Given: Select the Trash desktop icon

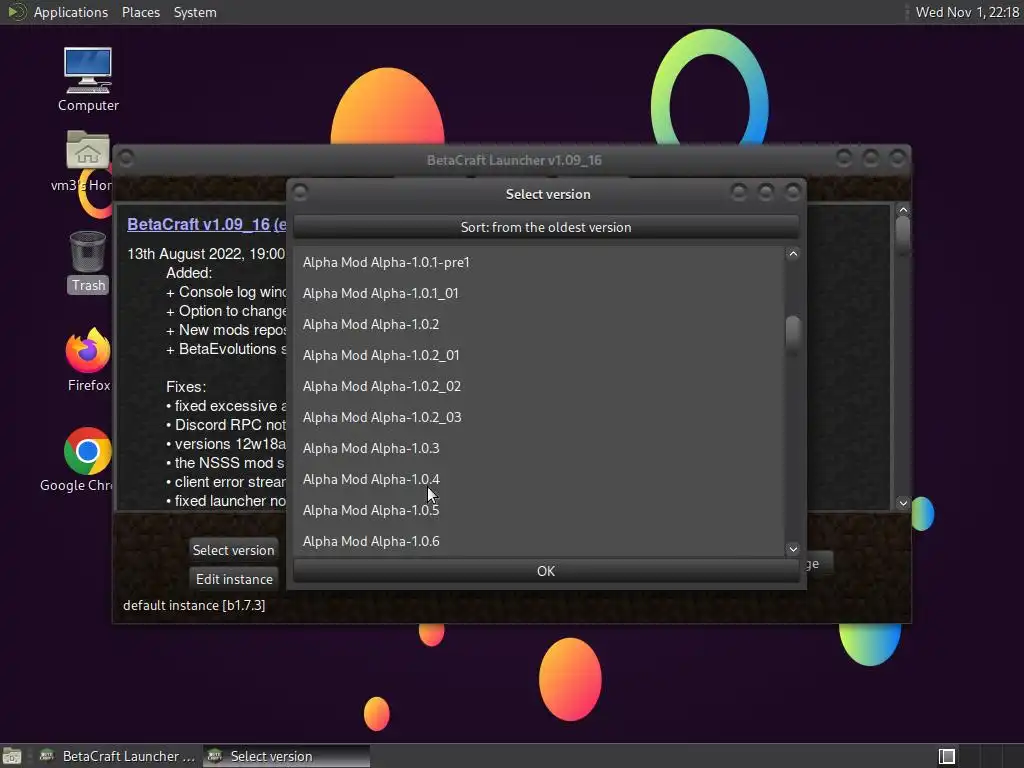Looking at the screenshot, I should click(88, 263).
